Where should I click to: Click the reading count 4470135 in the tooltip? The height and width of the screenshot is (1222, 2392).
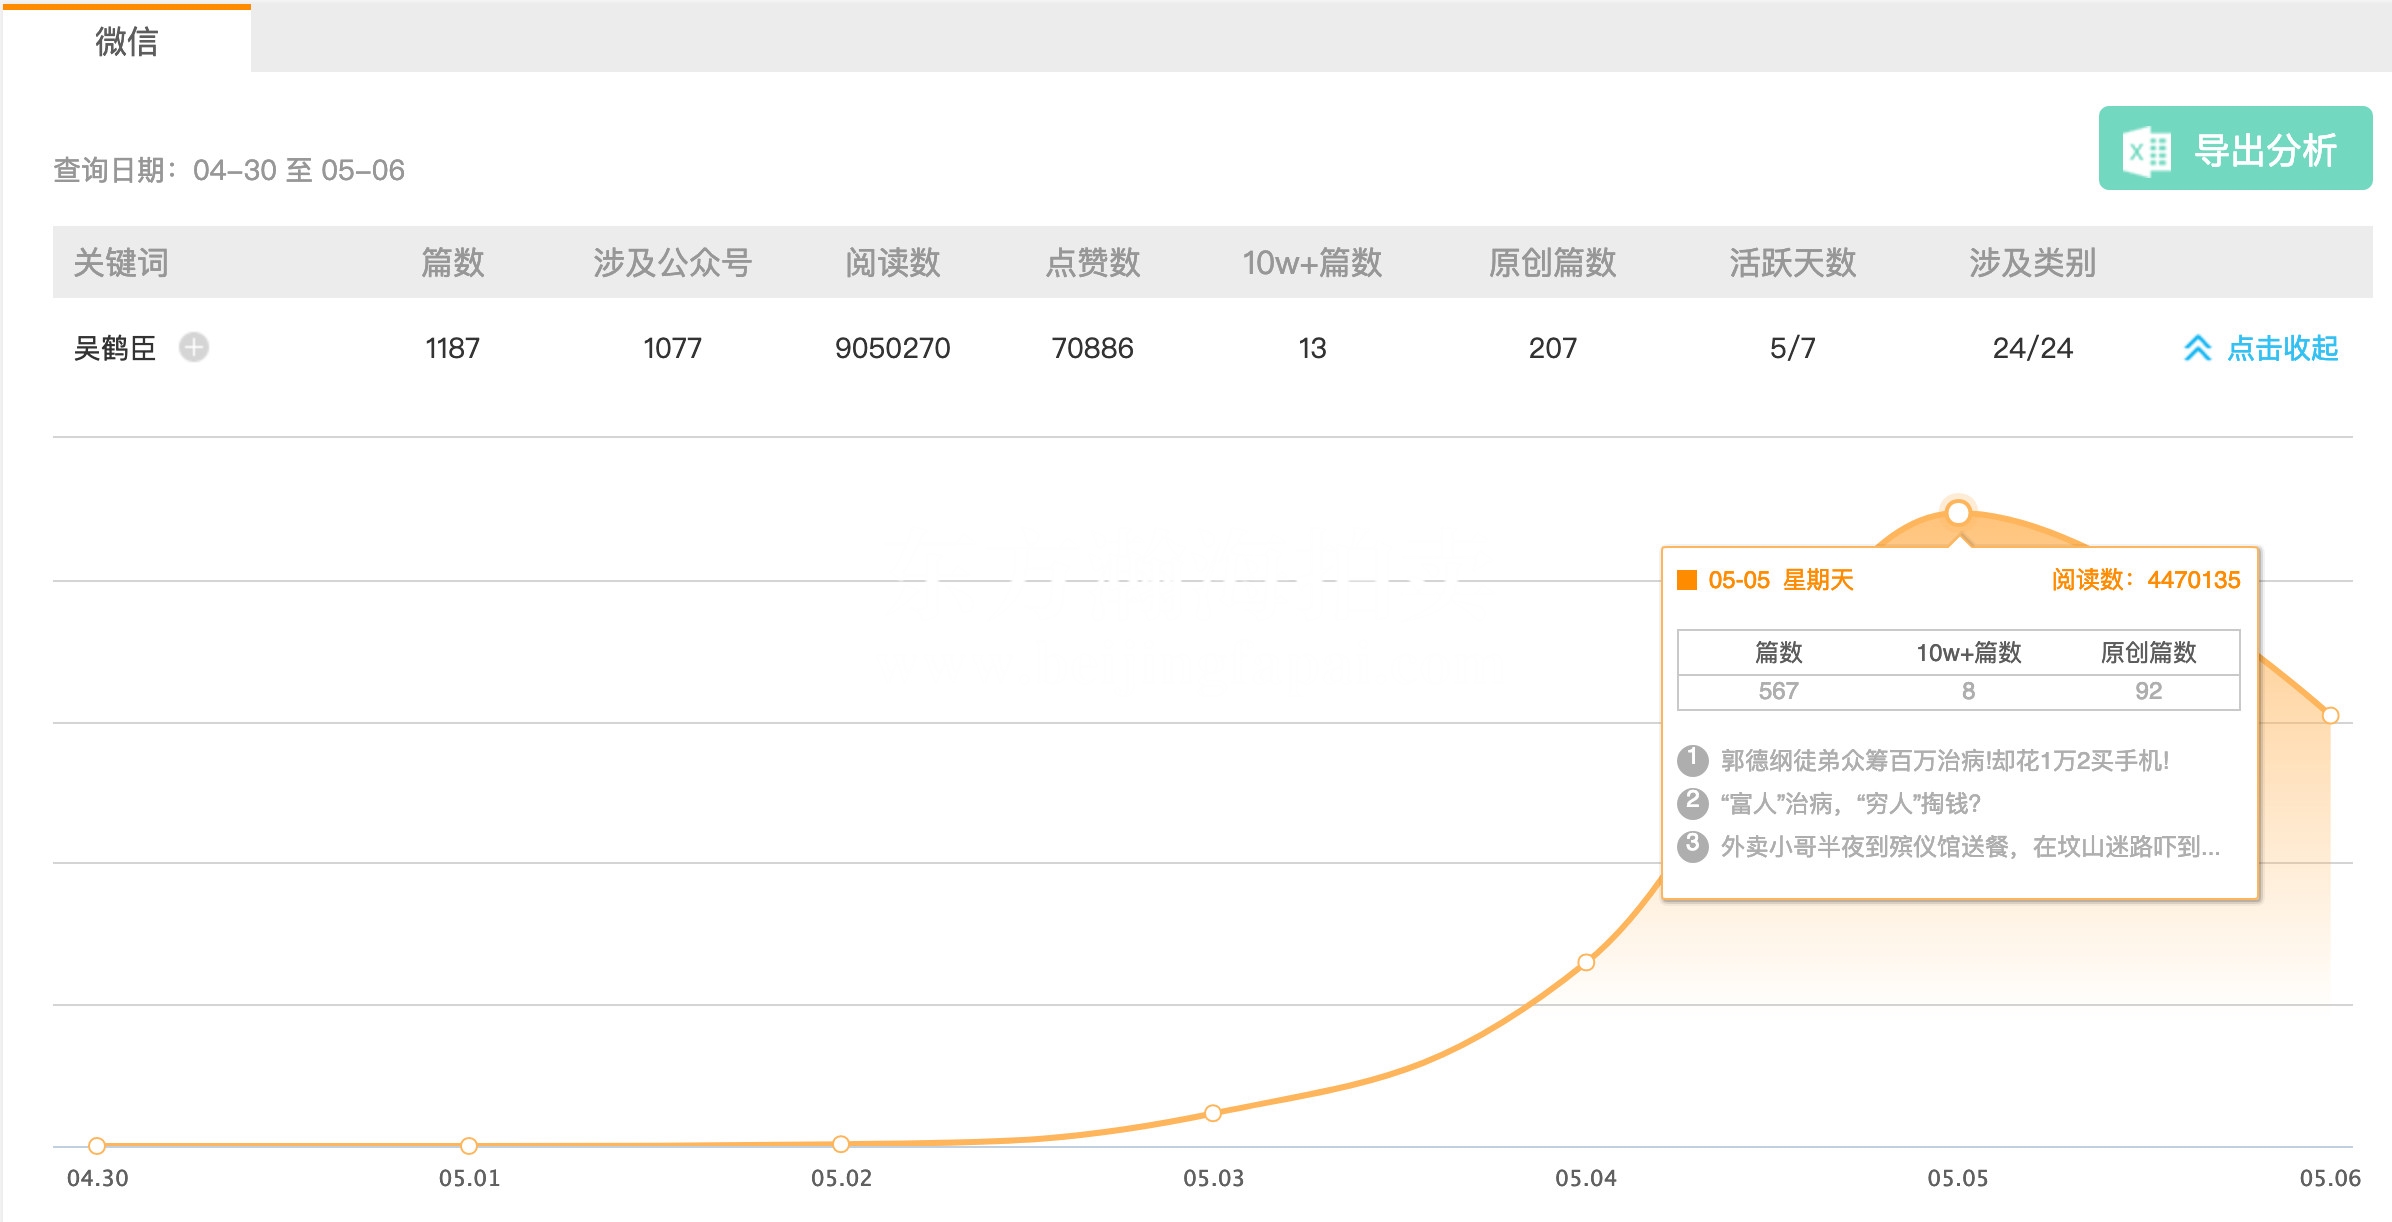(2194, 580)
